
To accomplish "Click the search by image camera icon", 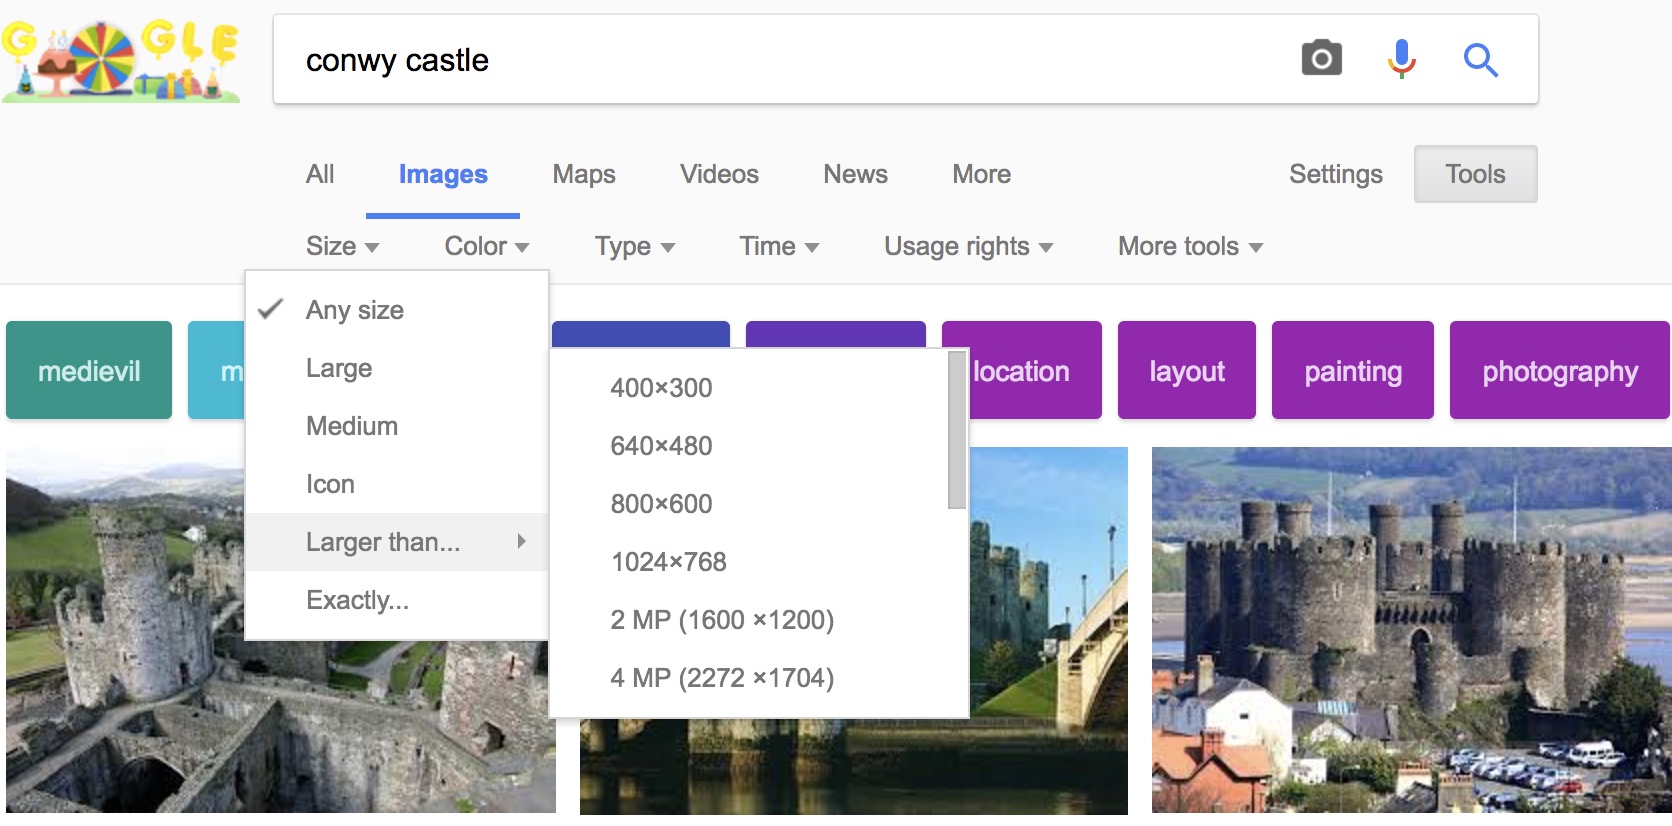I will [x=1321, y=59].
